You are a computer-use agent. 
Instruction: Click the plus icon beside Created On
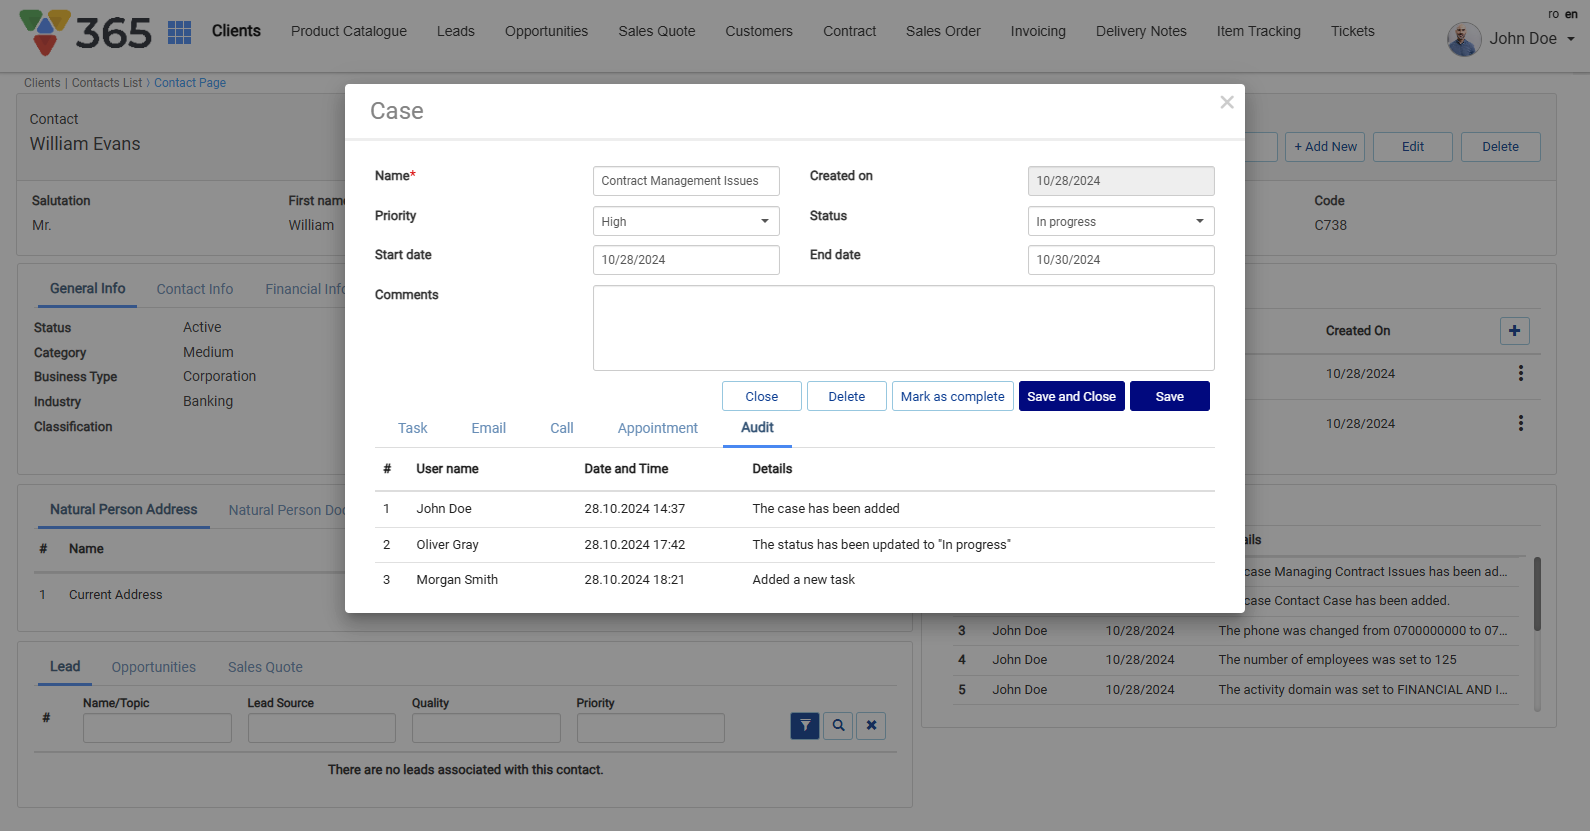(1514, 331)
